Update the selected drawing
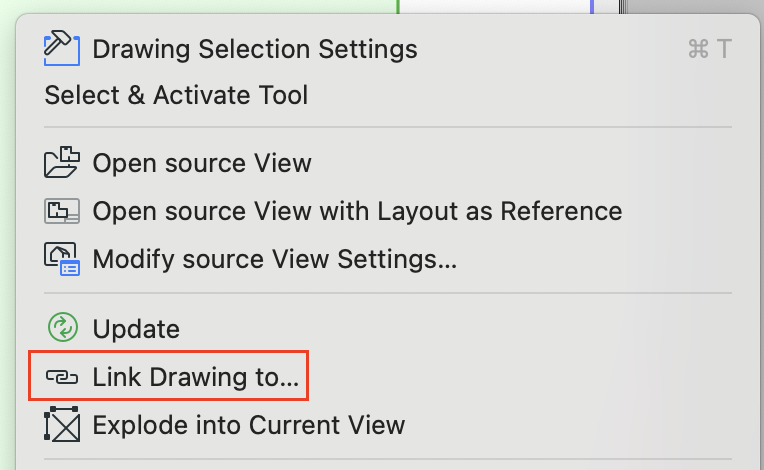This screenshot has width=764, height=470. pyautogui.click(x=136, y=328)
